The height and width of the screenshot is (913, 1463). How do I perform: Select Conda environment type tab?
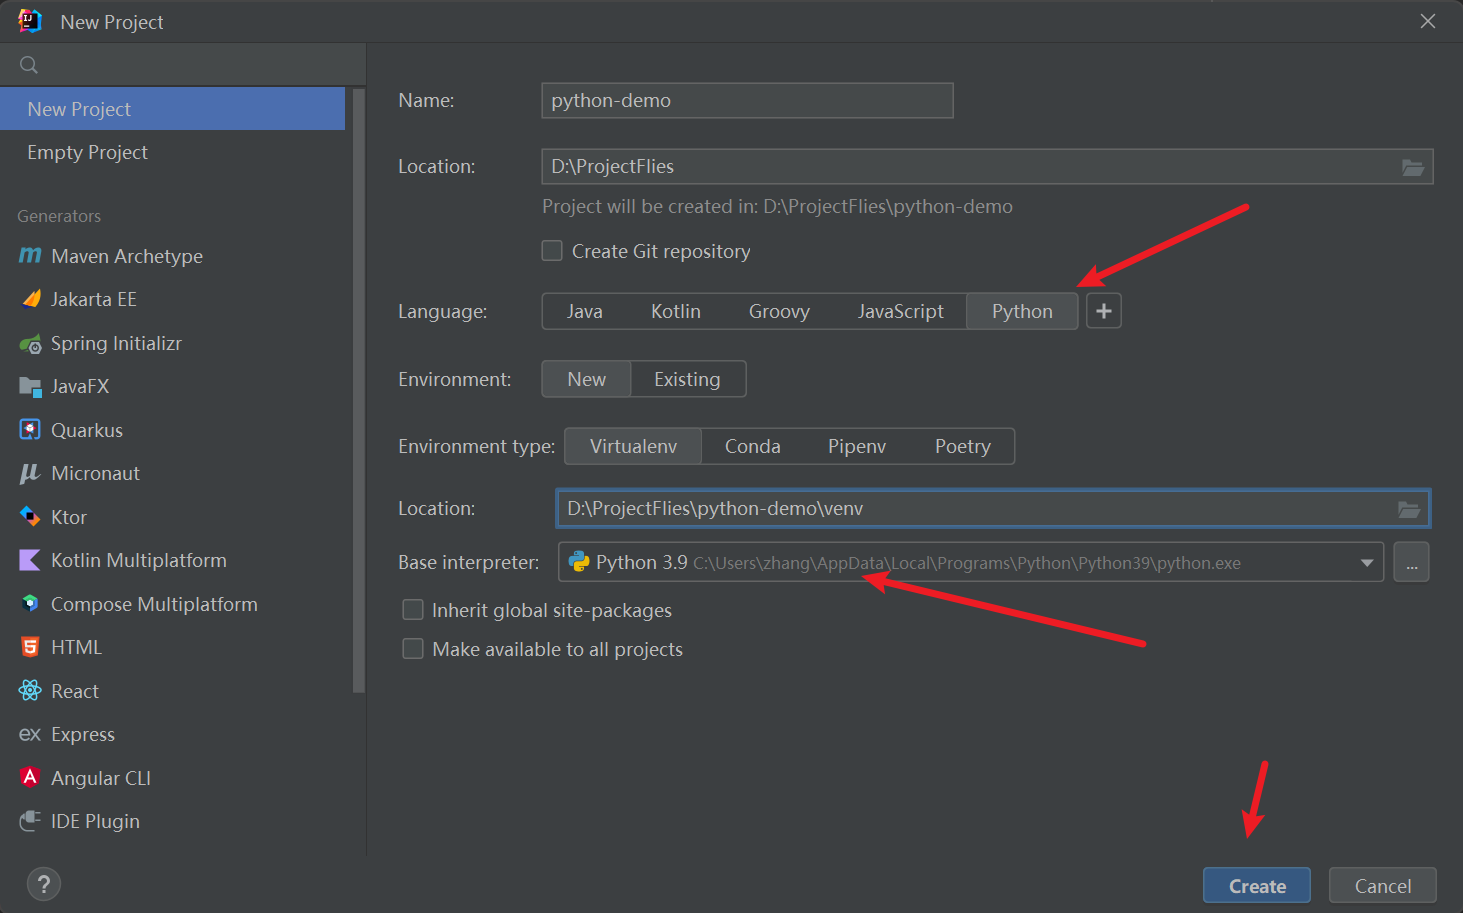[x=752, y=446]
